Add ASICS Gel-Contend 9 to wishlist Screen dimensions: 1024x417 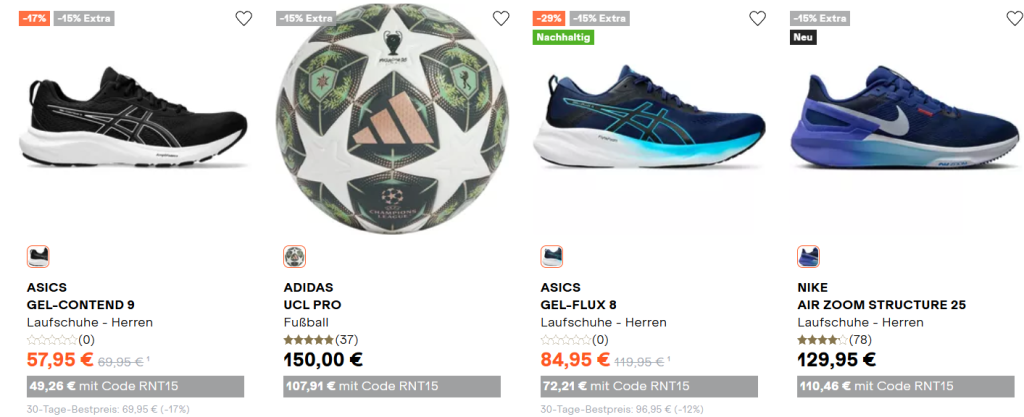pos(244,18)
